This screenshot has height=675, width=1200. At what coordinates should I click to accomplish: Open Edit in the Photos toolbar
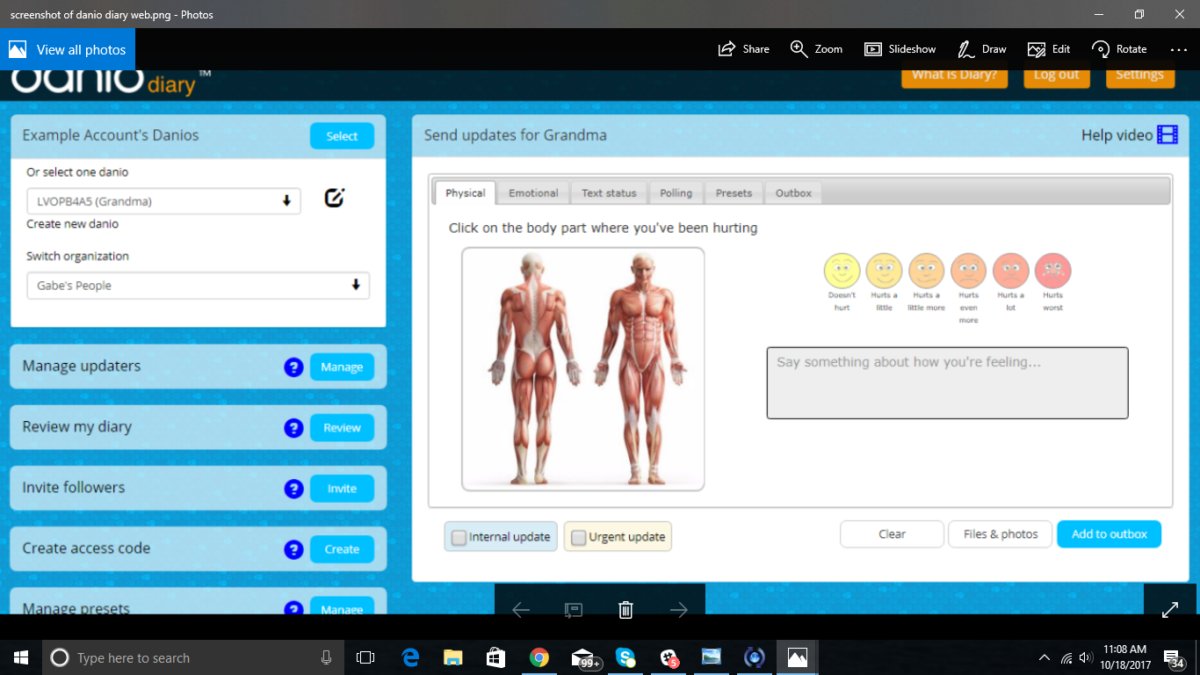point(1048,49)
